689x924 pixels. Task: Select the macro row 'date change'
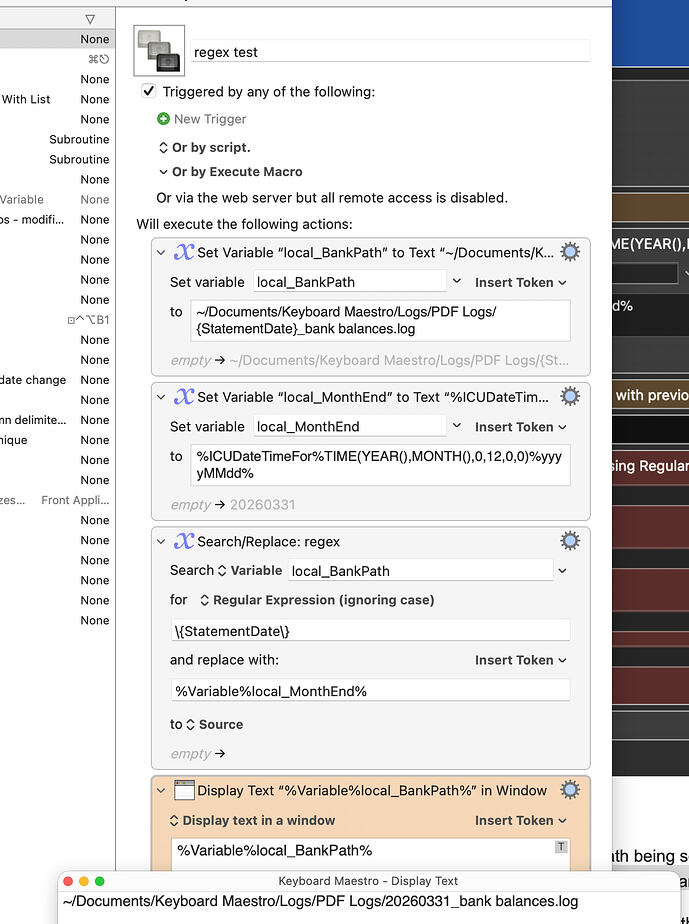(x=57, y=380)
